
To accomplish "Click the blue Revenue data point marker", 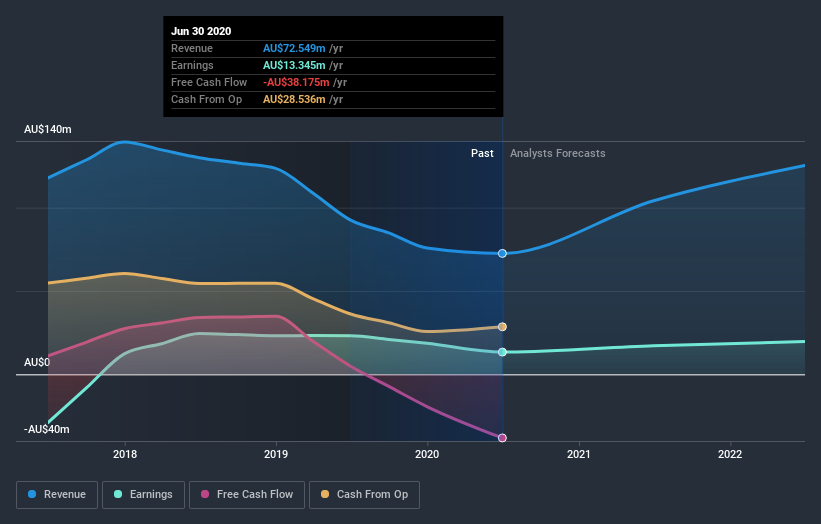I will (502, 253).
